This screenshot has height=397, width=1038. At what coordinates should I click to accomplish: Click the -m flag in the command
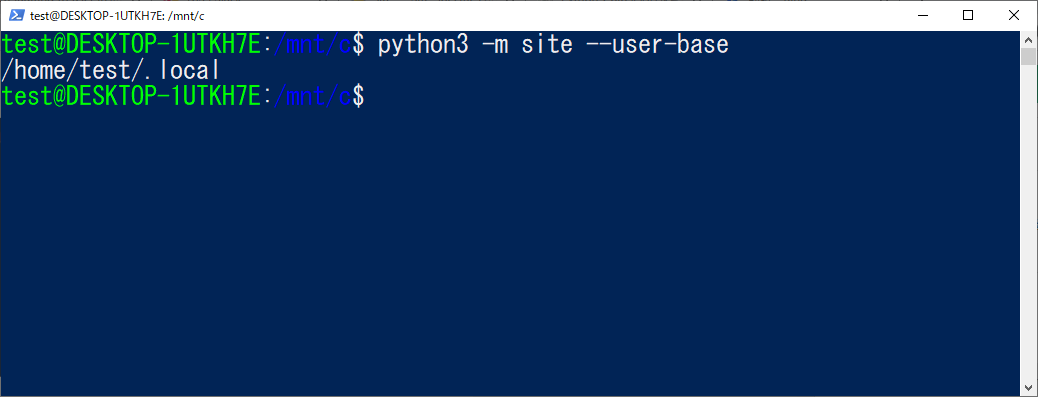(493, 46)
